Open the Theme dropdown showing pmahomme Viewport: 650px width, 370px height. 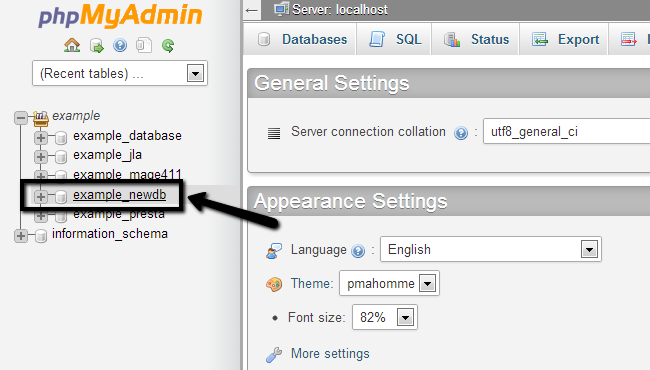(x=389, y=283)
